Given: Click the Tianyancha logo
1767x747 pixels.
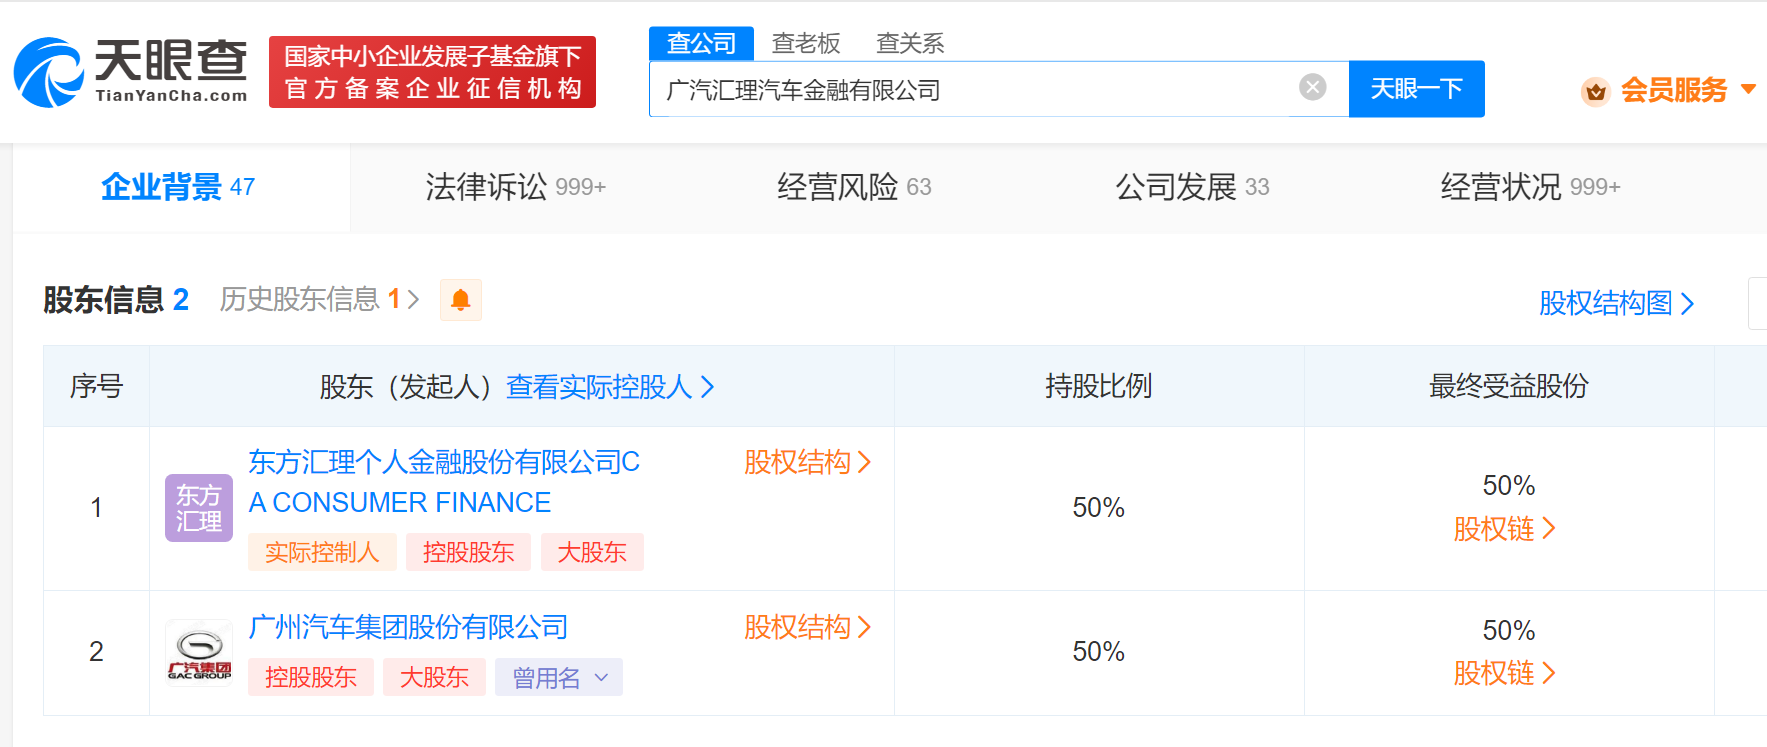Looking at the screenshot, I should coord(130,72).
